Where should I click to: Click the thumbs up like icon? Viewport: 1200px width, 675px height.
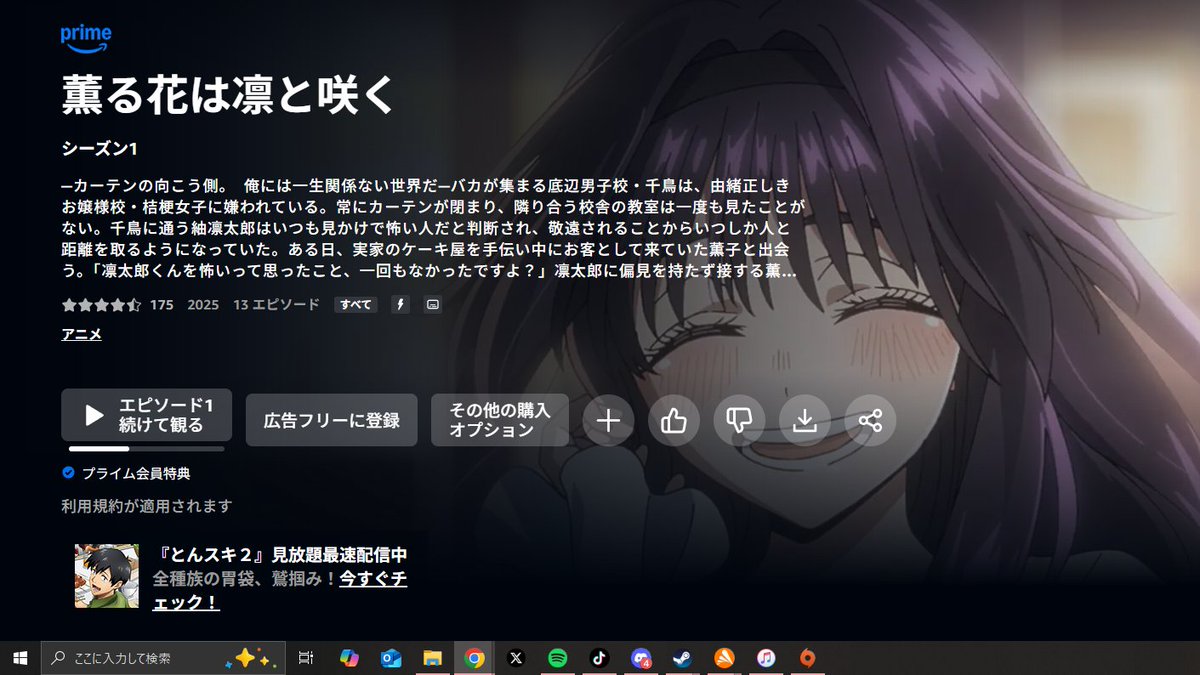tap(674, 420)
